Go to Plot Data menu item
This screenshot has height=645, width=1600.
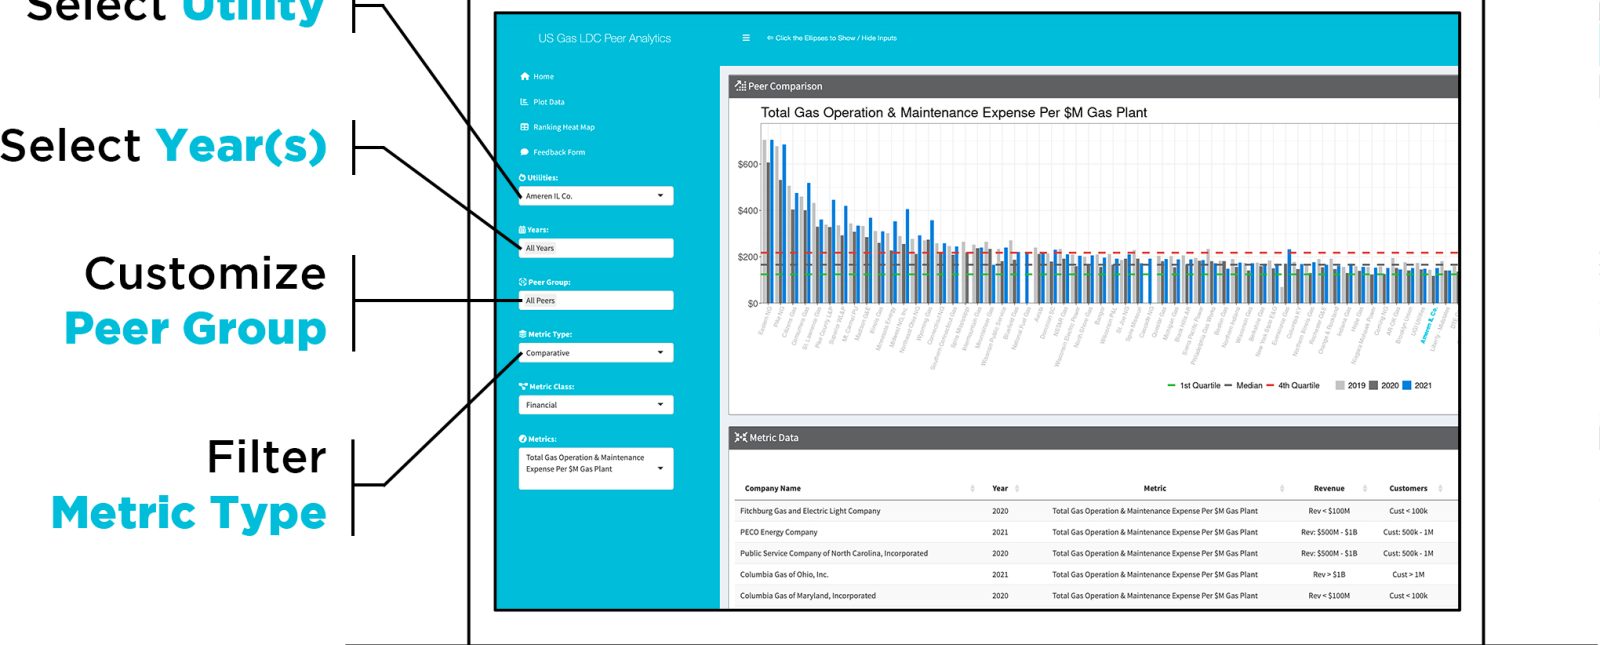pyautogui.click(x=549, y=102)
